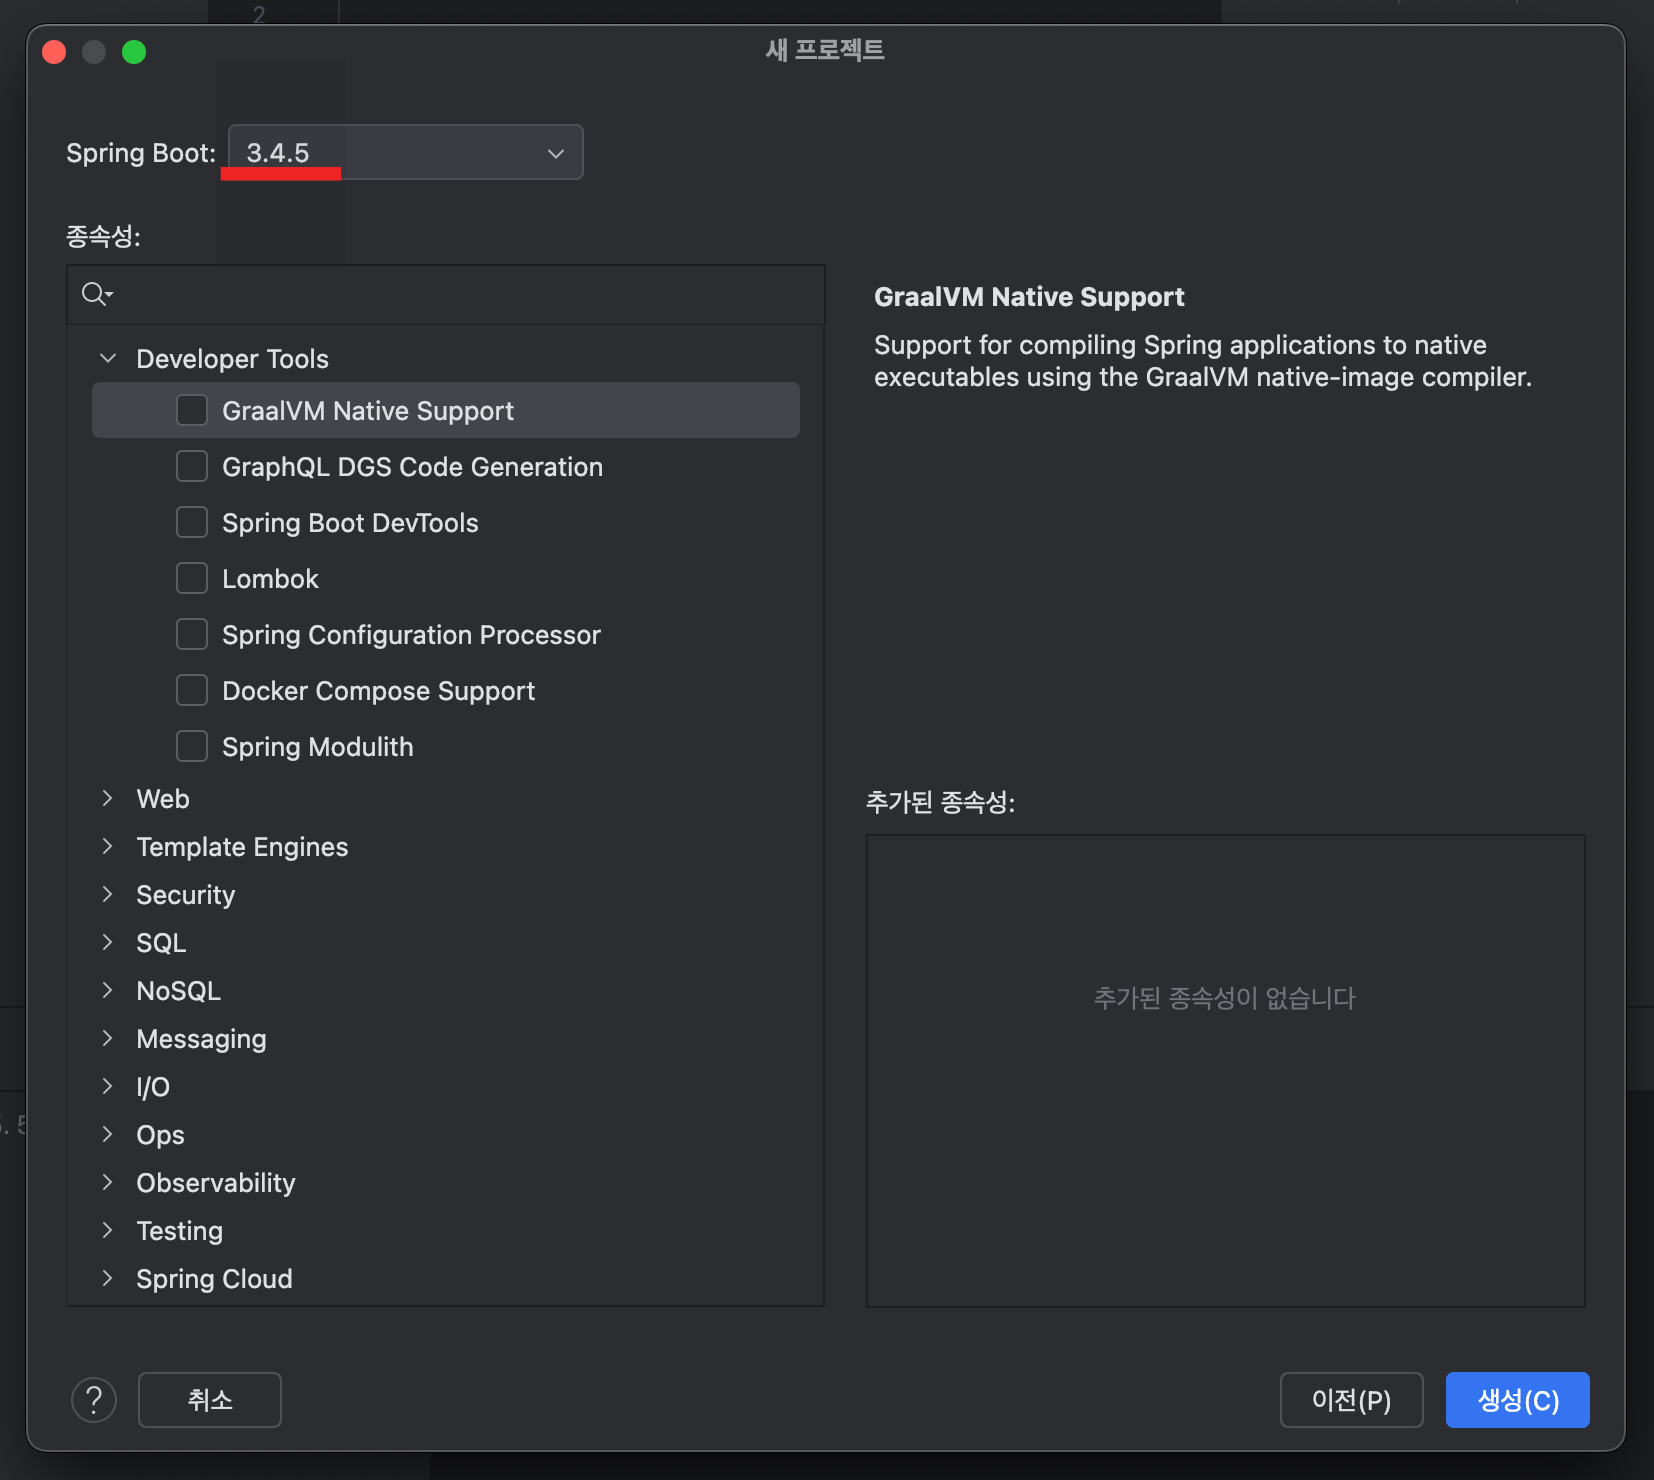Image resolution: width=1654 pixels, height=1480 pixels.
Task: Expand the Ops category
Action: pyautogui.click(x=108, y=1134)
